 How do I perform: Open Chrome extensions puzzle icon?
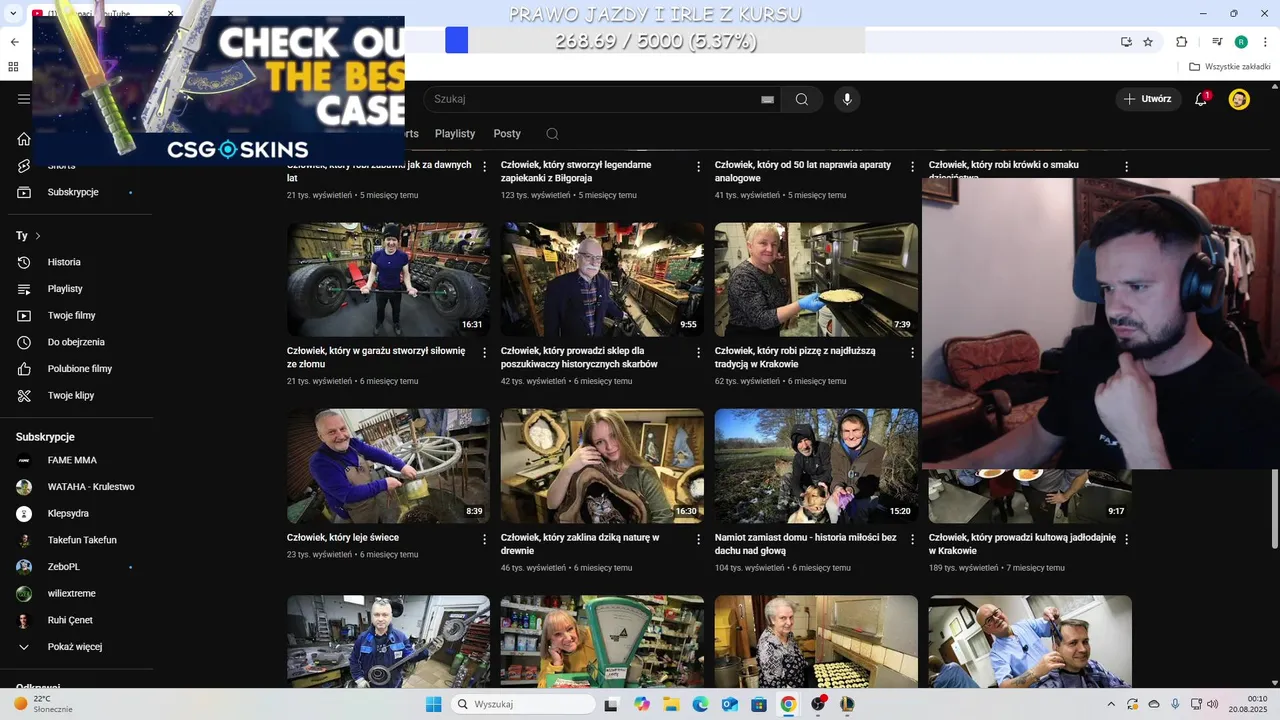point(1182,42)
